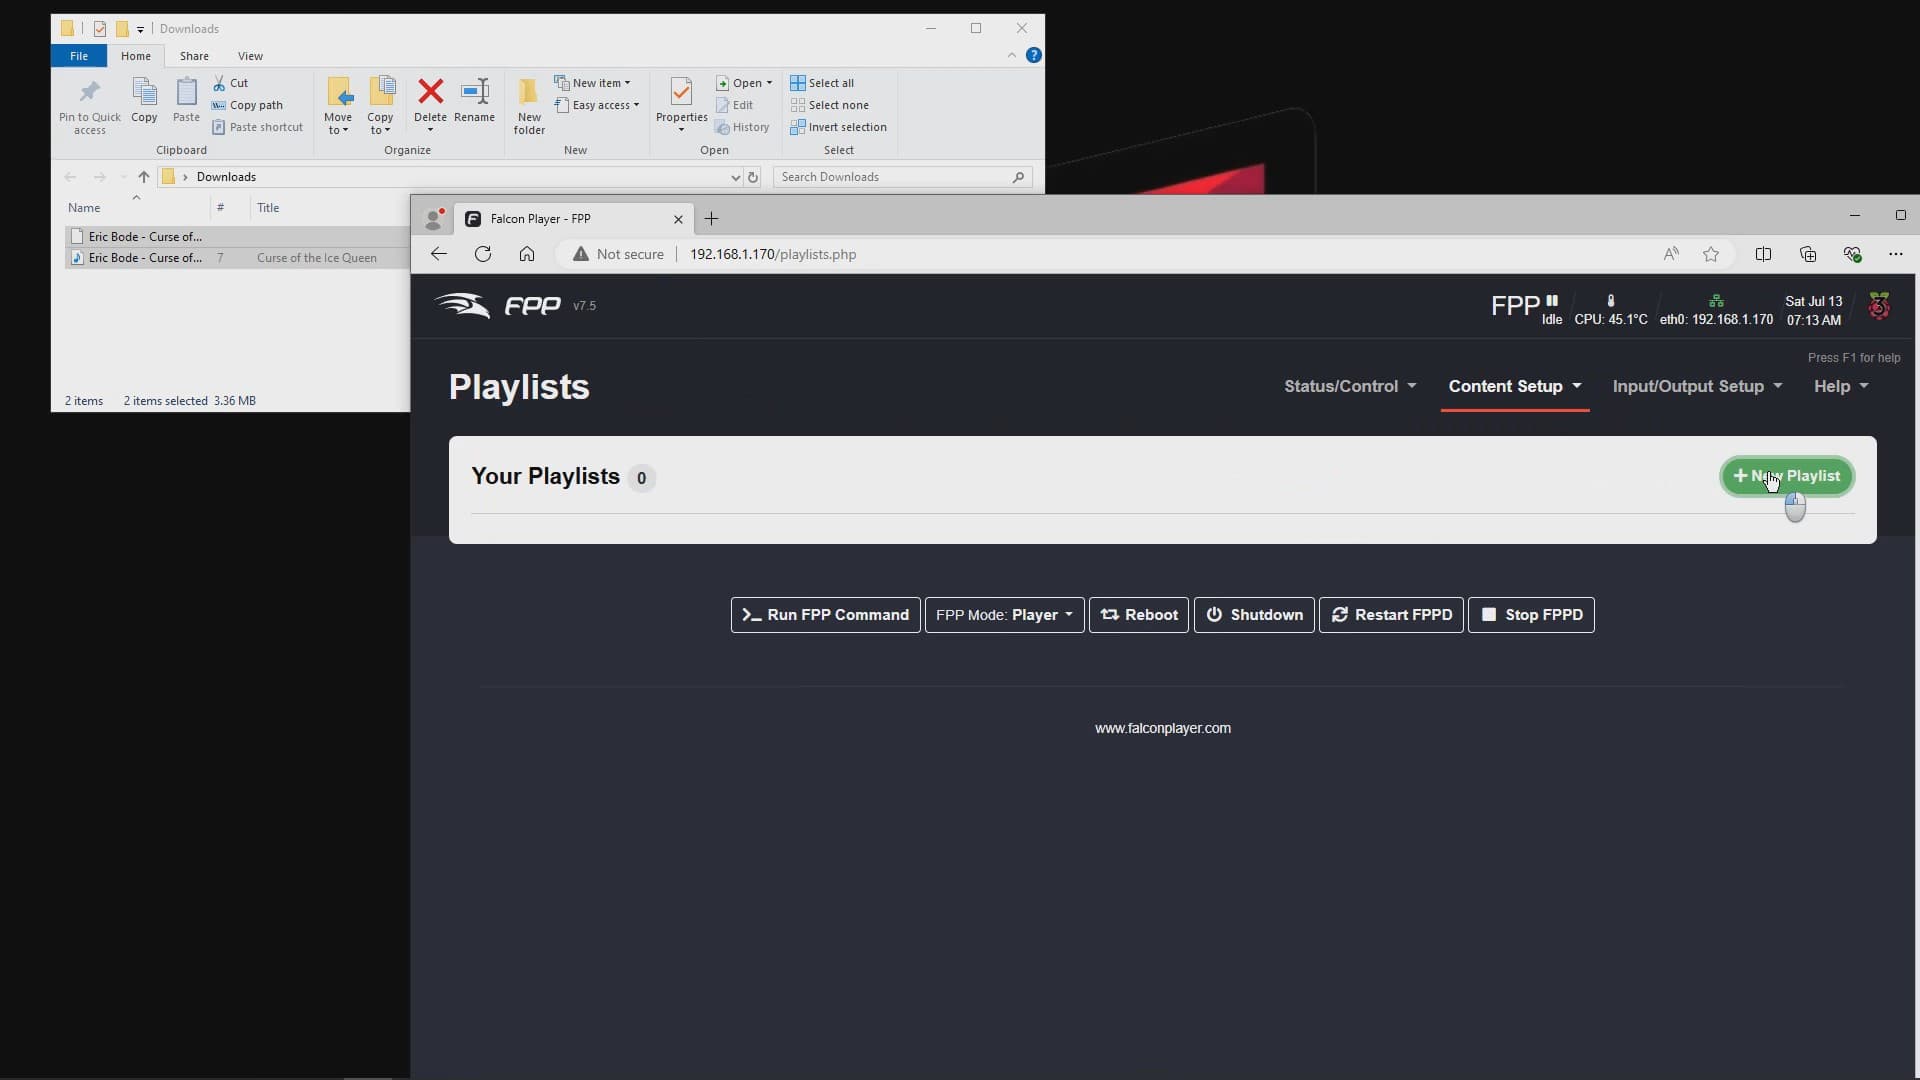The height and width of the screenshot is (1080, 1920).
Task: Expand the Explorer address bar history dropdown
Action: click(x=735, y=177)
